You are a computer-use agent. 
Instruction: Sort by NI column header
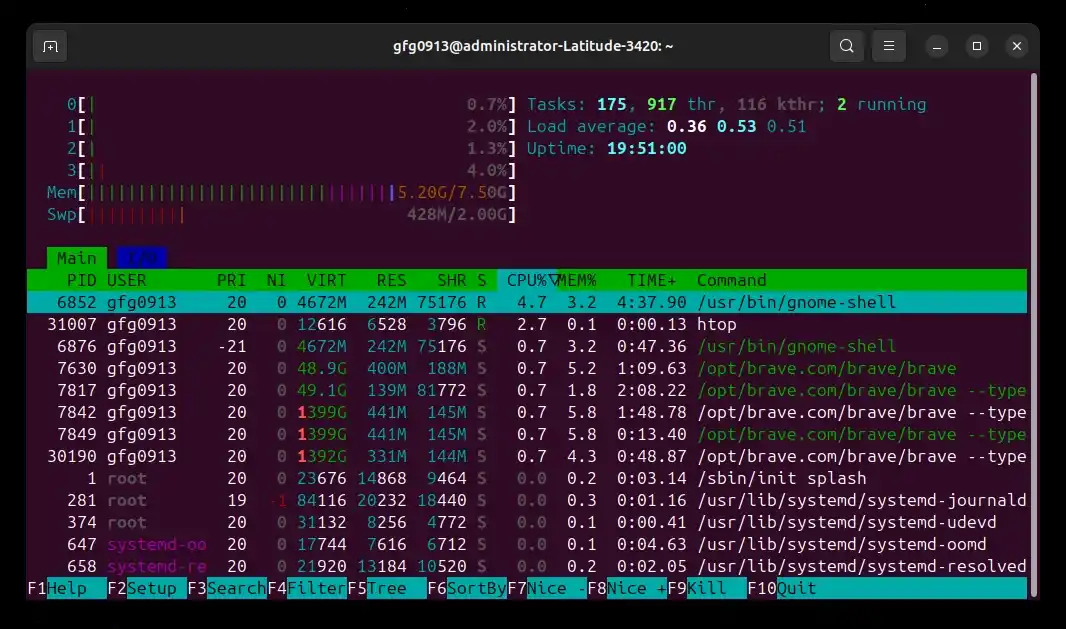coord(276,280)
